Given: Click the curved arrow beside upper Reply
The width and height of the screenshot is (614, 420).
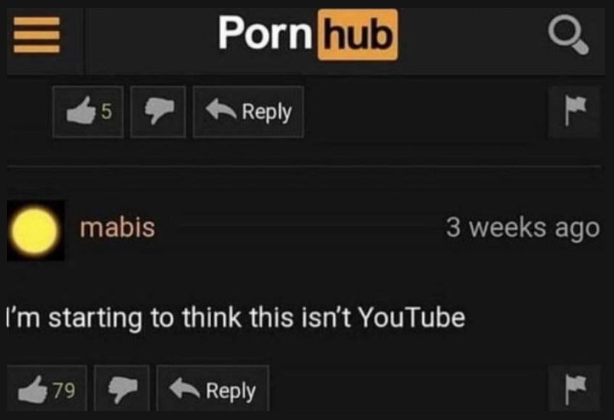Looking at the screenshot, I should coord(221,109).
